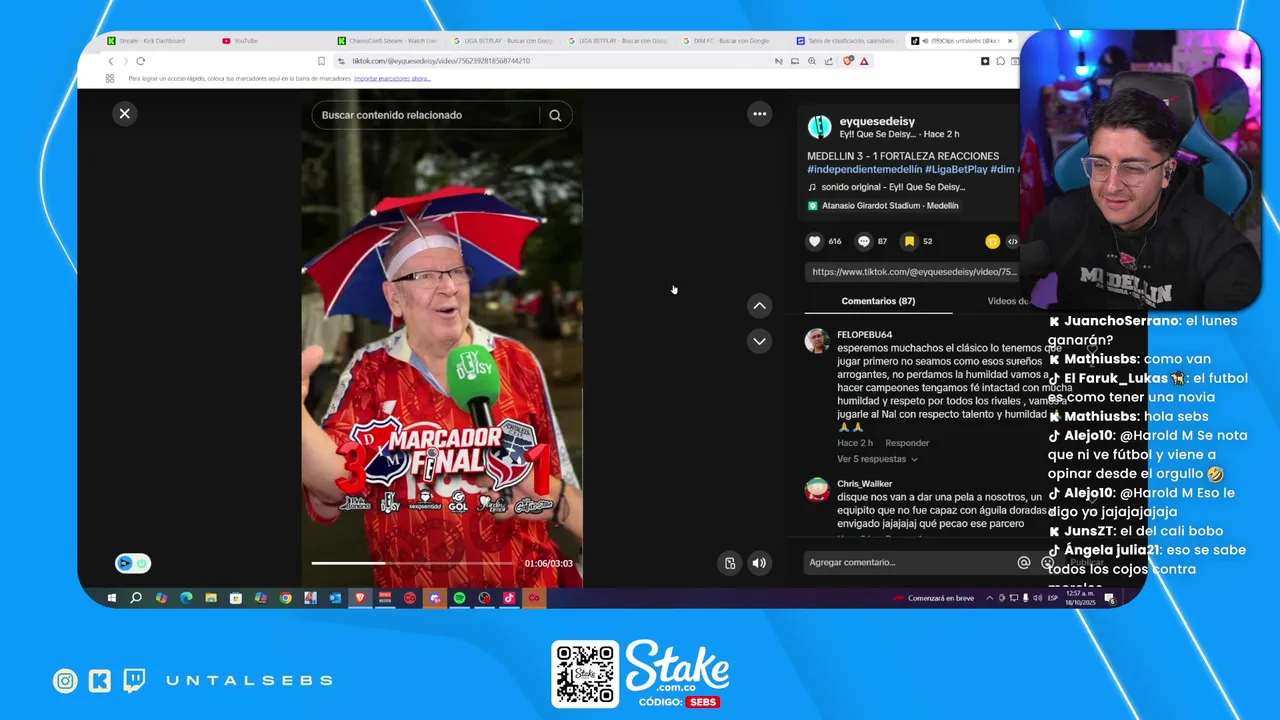Open the eyquesedeisy profile avatar
This screenshot has width=1280, height=720.
(x=819, y=127)
